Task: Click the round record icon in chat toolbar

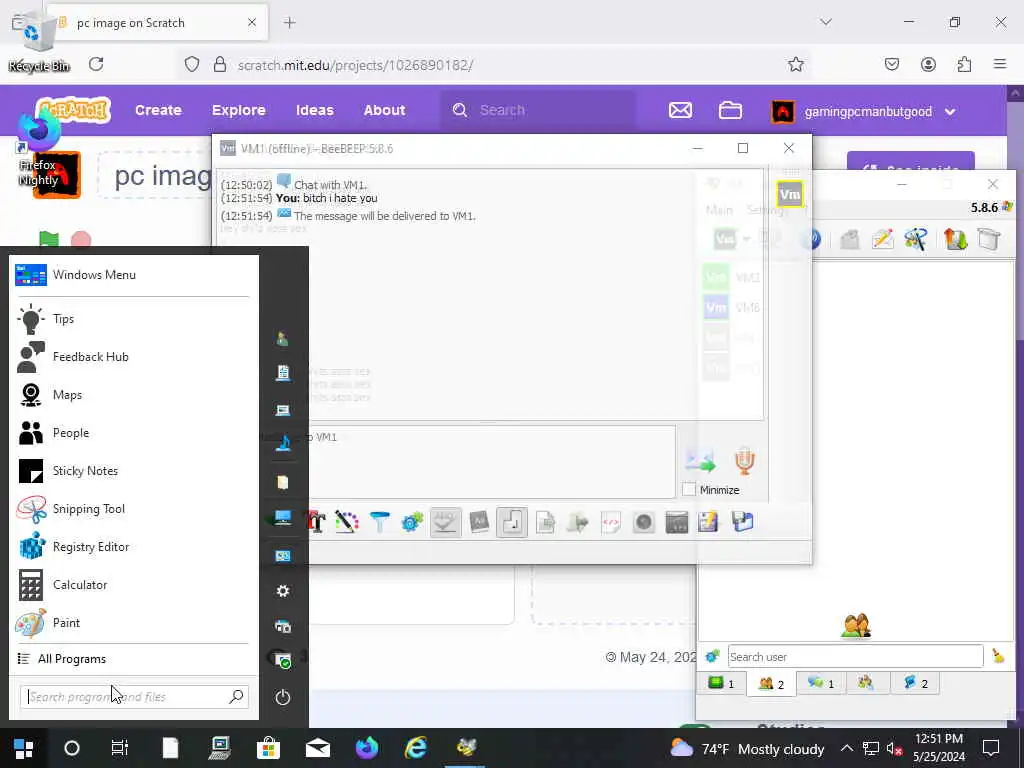Action: (643, 522)
